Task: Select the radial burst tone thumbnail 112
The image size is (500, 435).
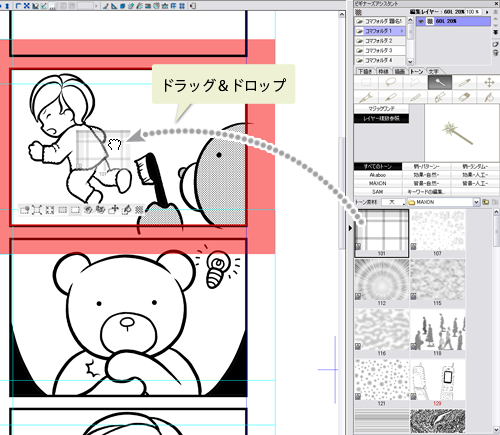Action: [382, 283]
